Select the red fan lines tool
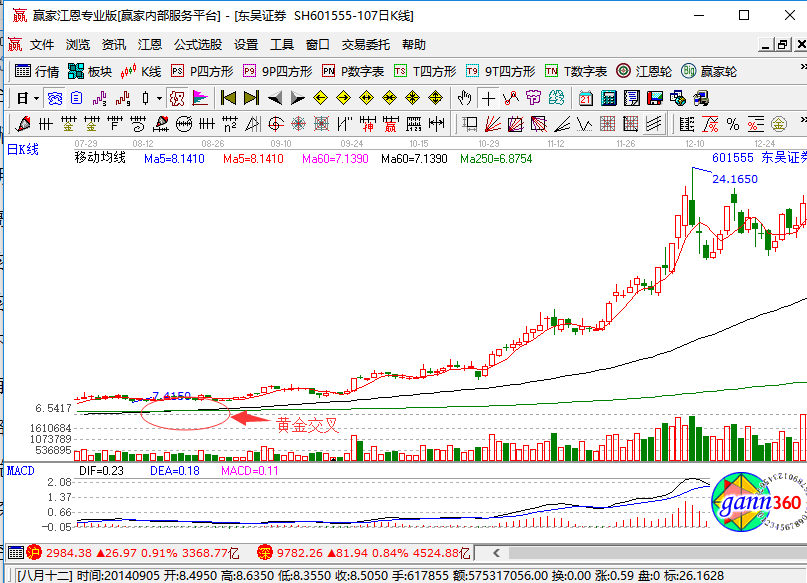The width and height of the screenshot is (807, 583). point(493,124)
